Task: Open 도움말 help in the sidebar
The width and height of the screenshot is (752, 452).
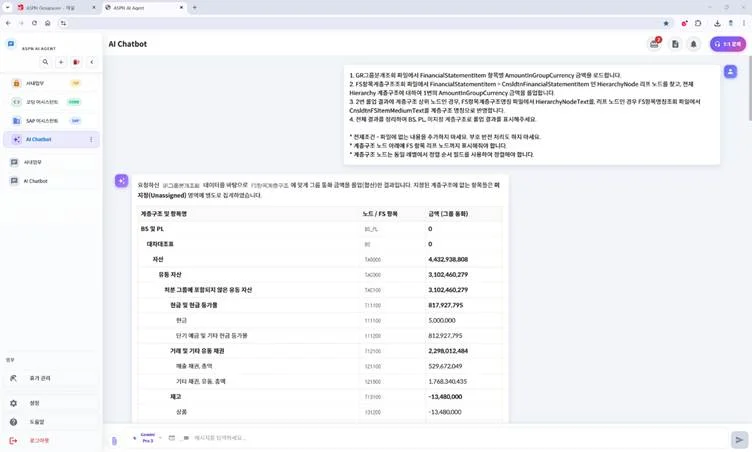Action: tap(36, 421)
